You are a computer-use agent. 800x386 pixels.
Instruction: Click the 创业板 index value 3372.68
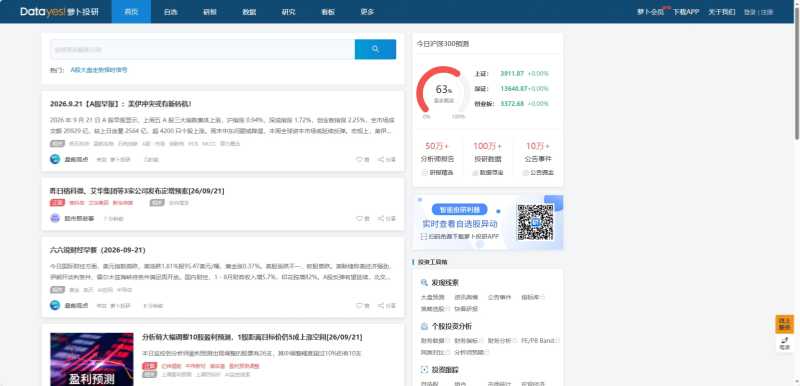[512, 104]
